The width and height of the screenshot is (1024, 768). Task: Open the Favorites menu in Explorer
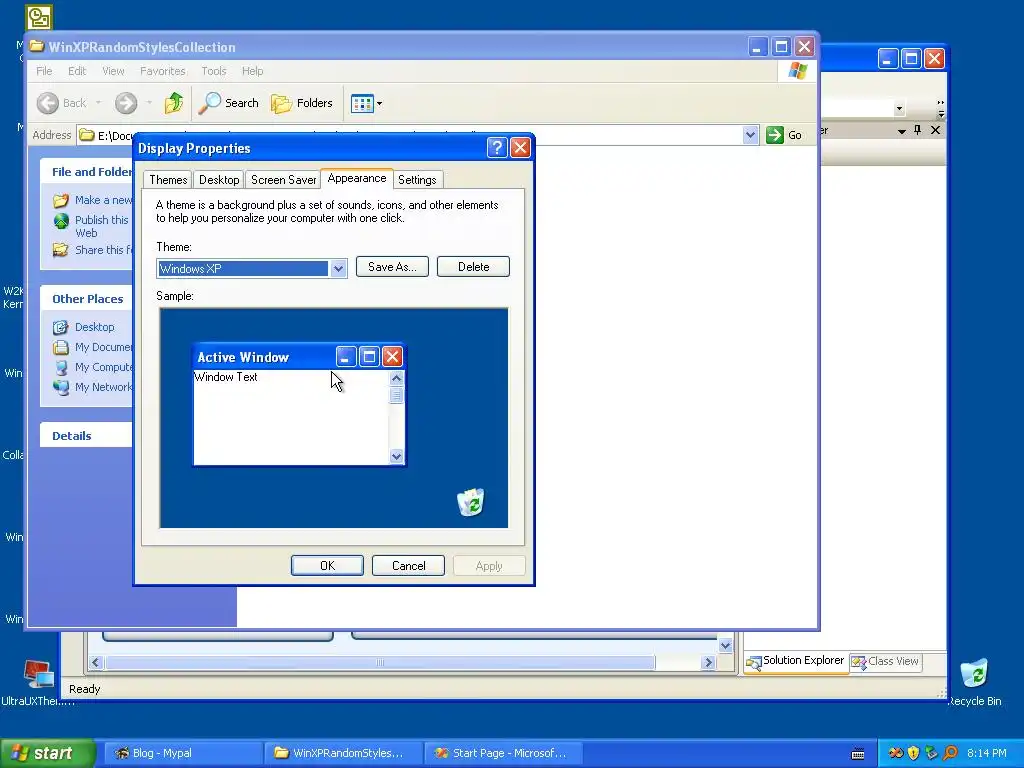pyautogui.click(x=163, y=71)
